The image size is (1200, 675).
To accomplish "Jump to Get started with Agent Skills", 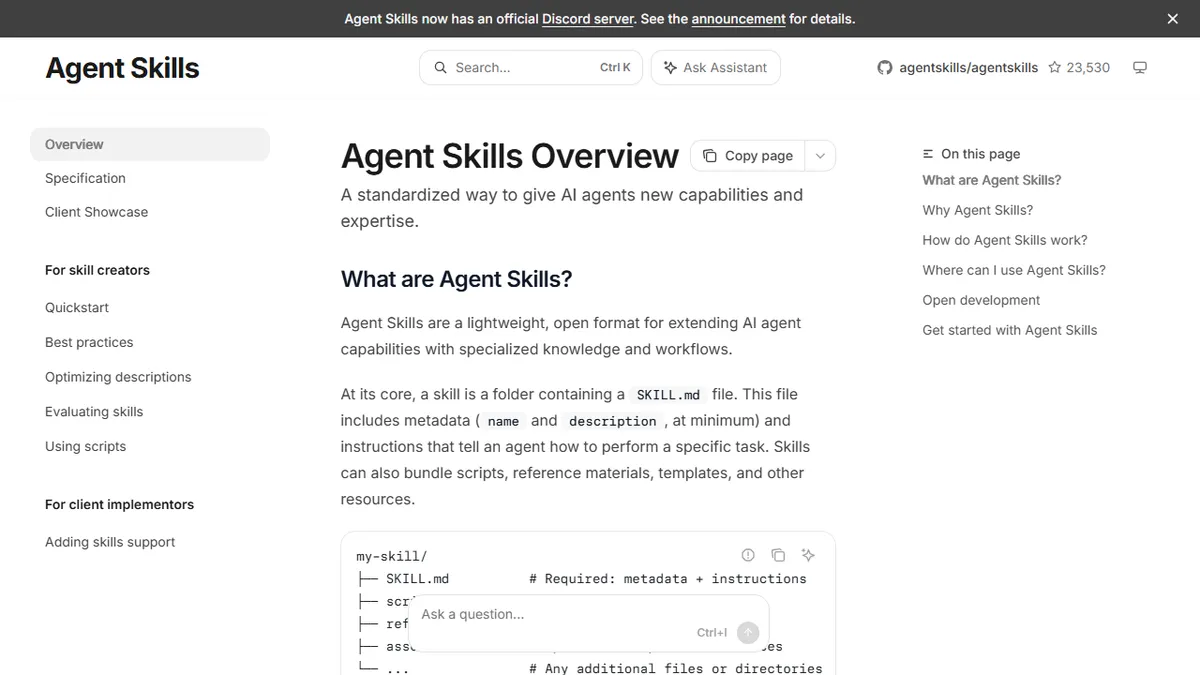I will tap(1010, 330).
